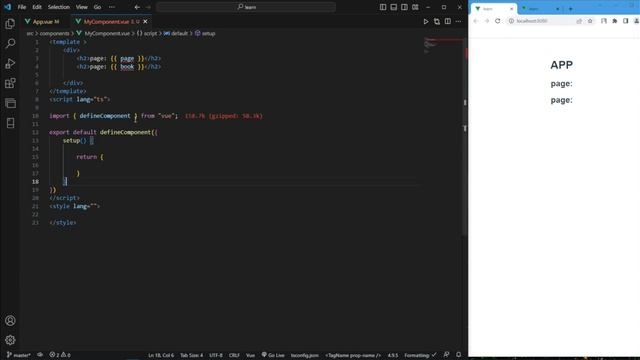Open the View menu
The image size is (640, 360).
[x=82, y=7]
